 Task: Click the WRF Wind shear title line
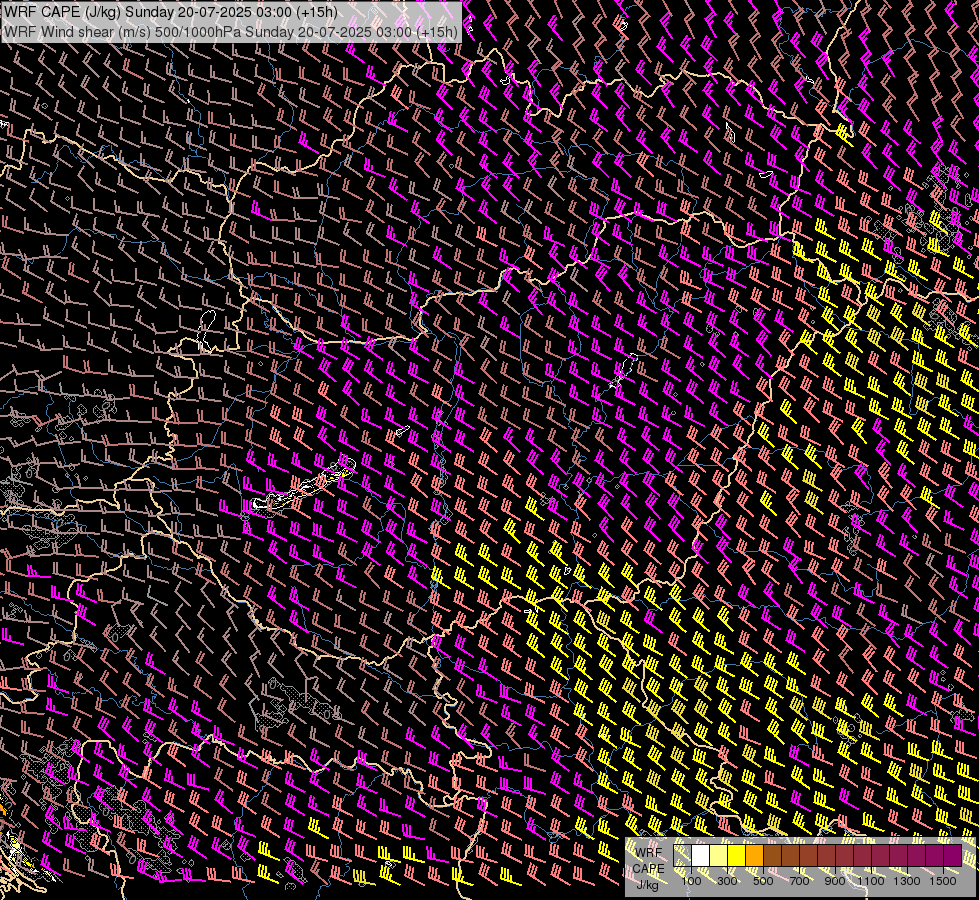click(231, 31)
